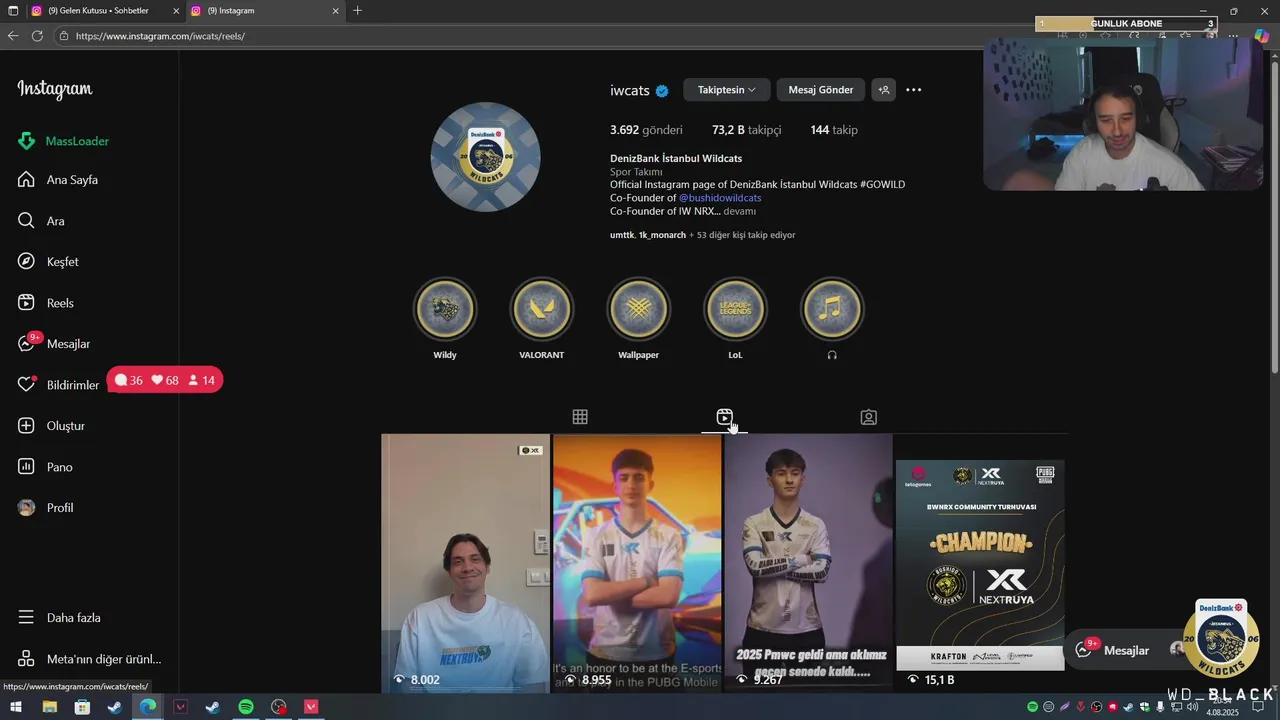Open the CHAMPION reel with 15,1 B views
Screen dimensions: 1280x720
[980, 563]
